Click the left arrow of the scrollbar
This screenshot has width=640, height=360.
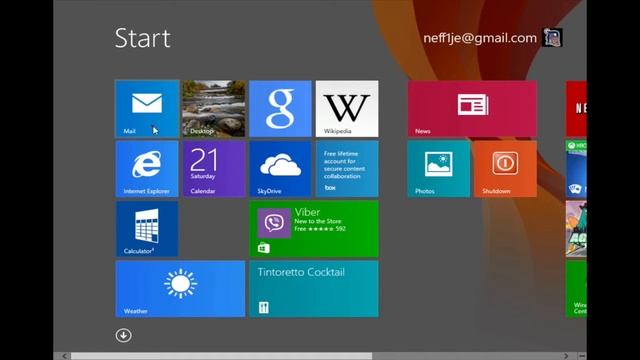click(64, 356)
